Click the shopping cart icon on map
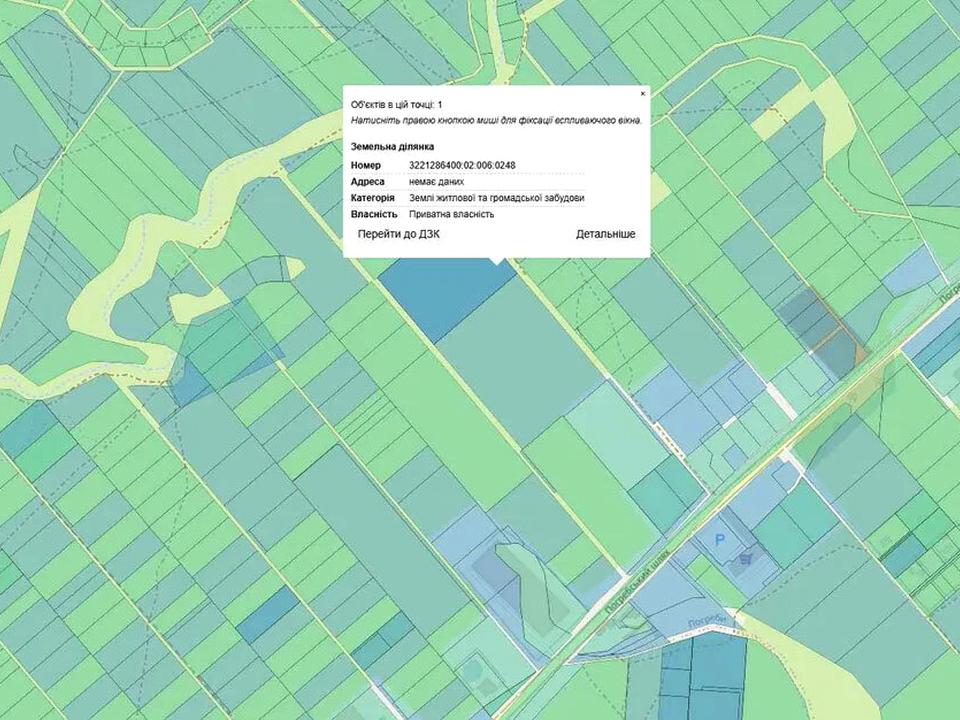 [745, 561]
